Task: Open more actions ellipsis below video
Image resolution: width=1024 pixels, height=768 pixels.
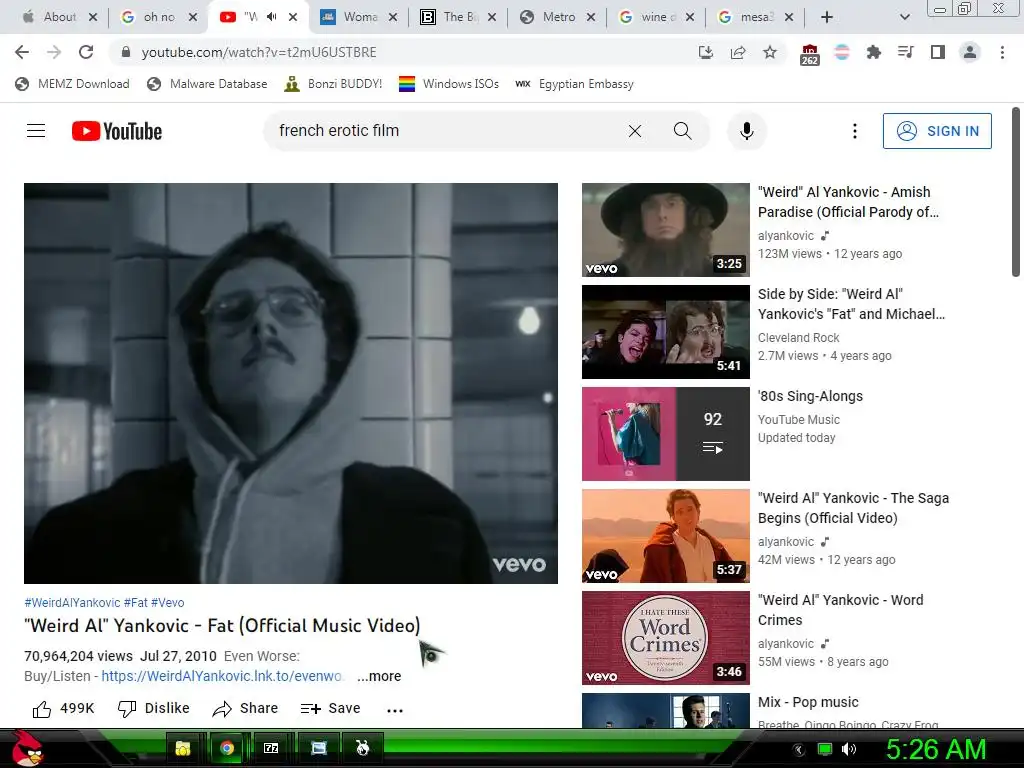Action: (x=395, y=710)
